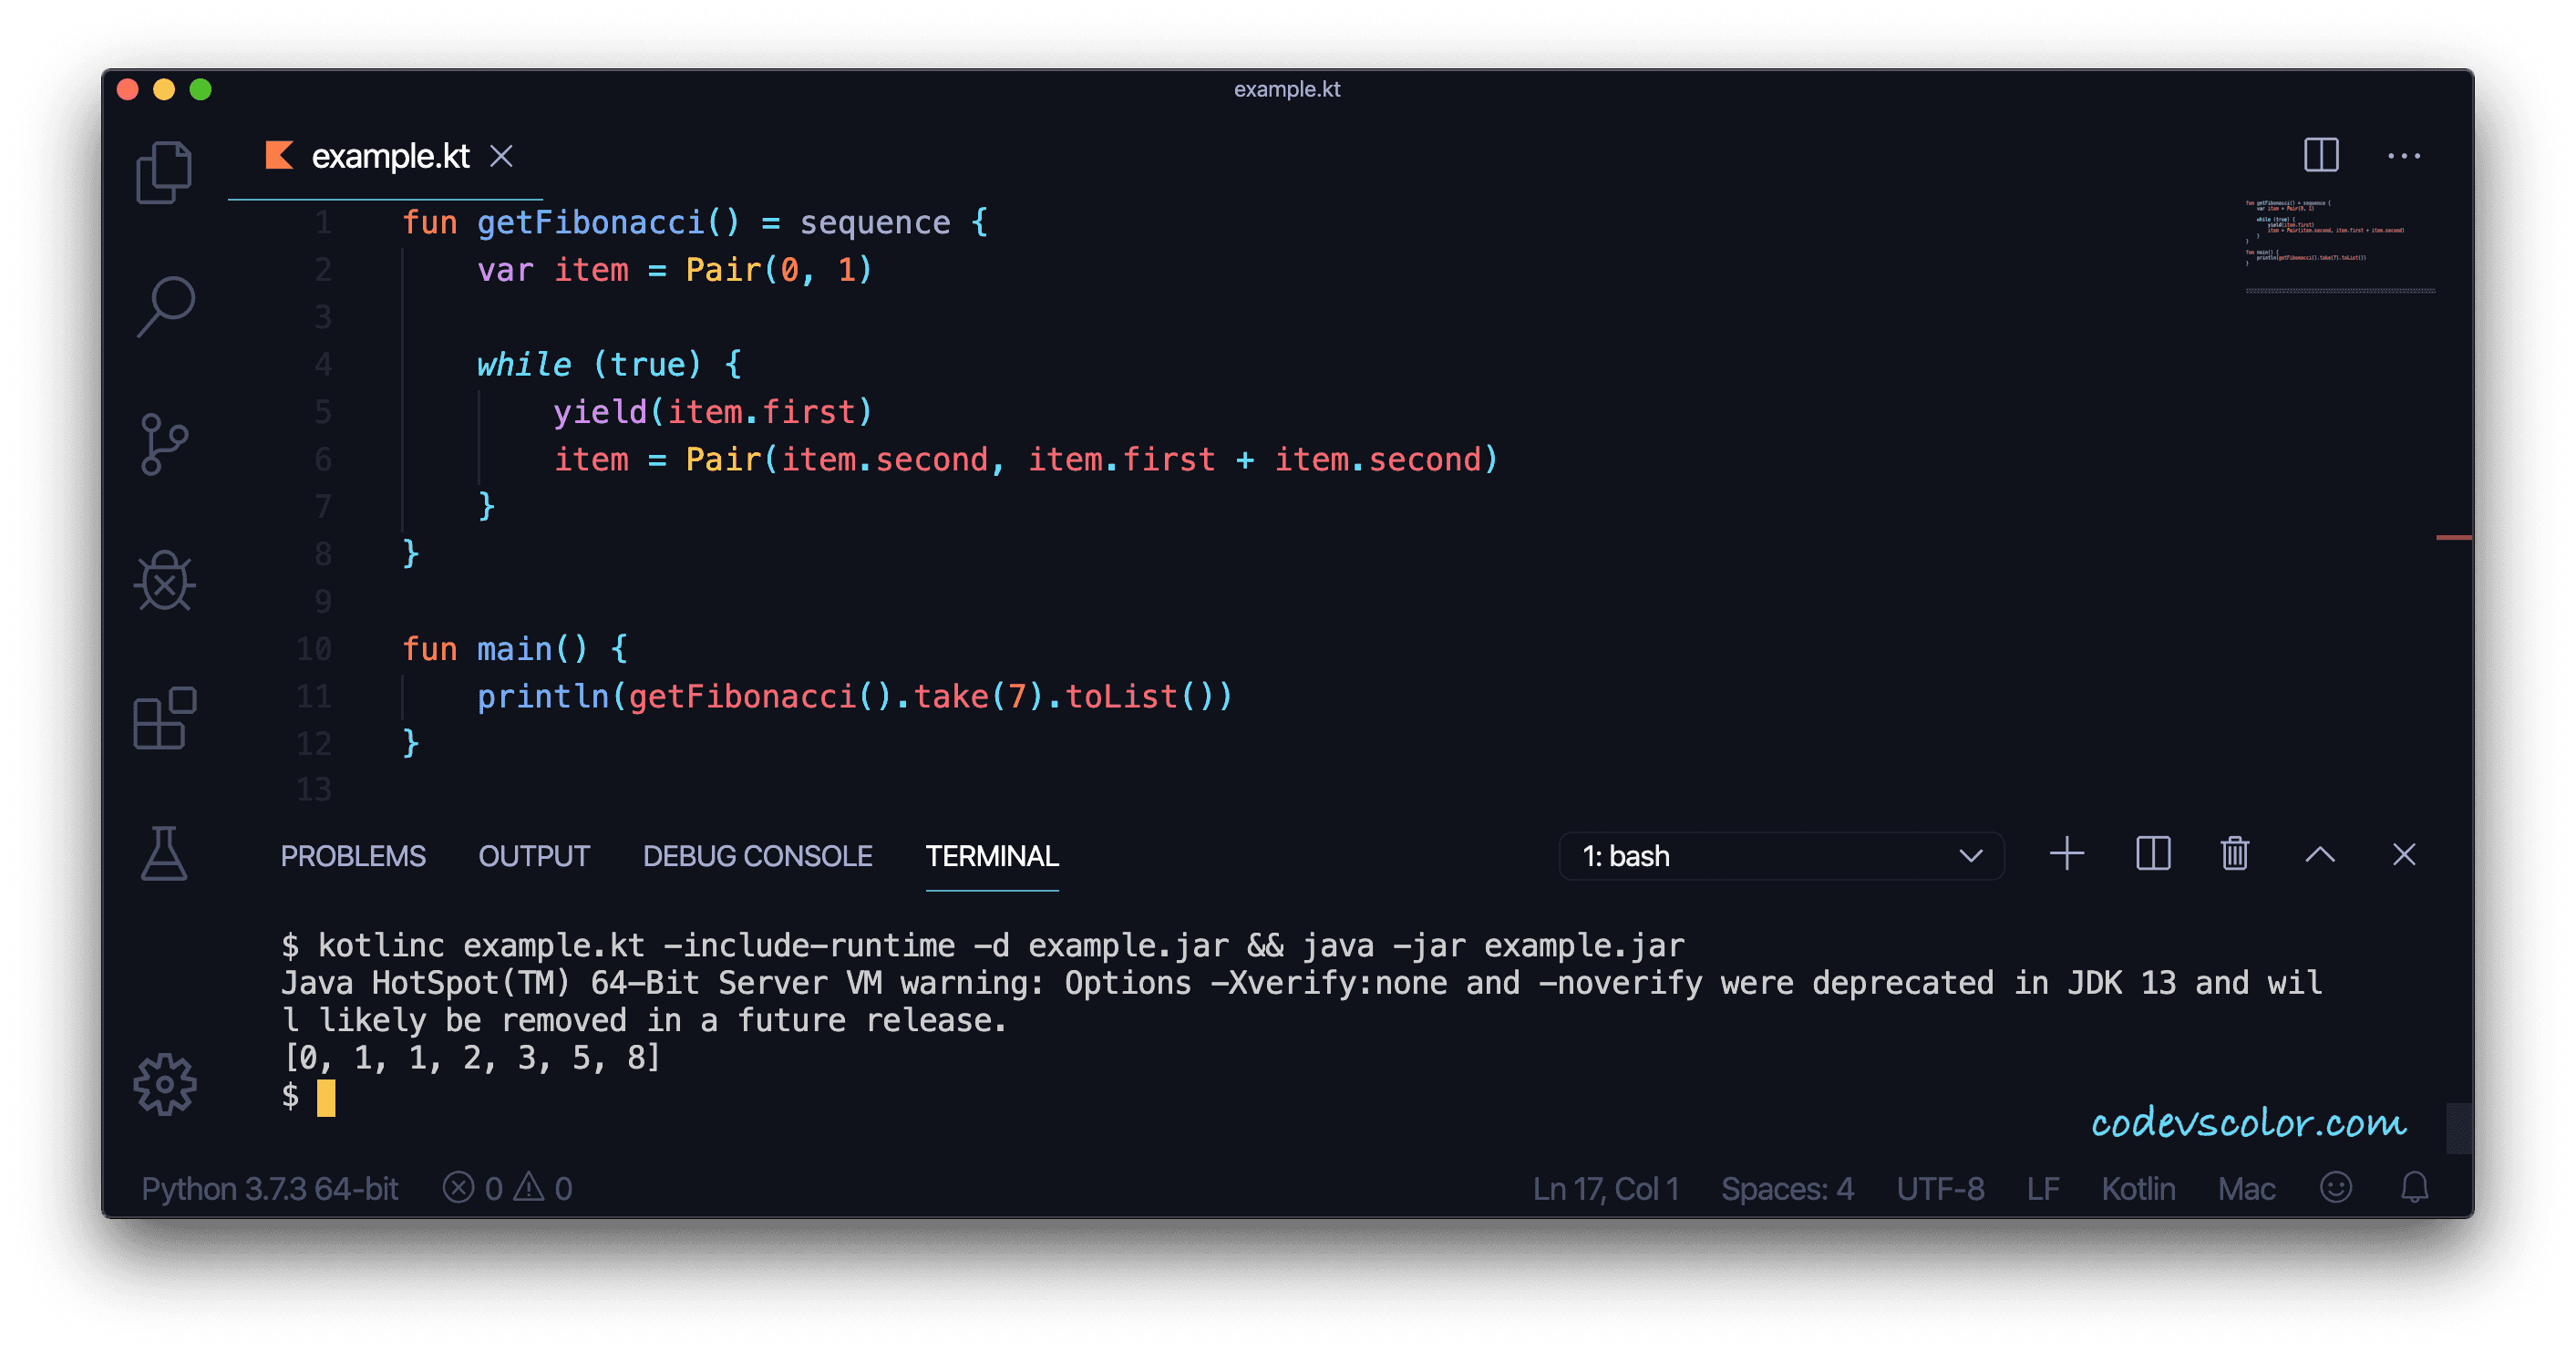Switch to the DEBUG CONSOLE tab
Viewport: 2576px width, 1353px height.
tap(757, 856)
